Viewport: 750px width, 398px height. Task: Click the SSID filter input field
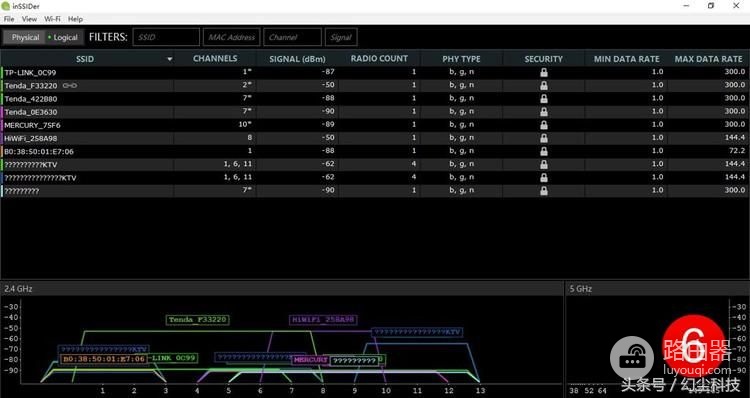coord(166,37)
